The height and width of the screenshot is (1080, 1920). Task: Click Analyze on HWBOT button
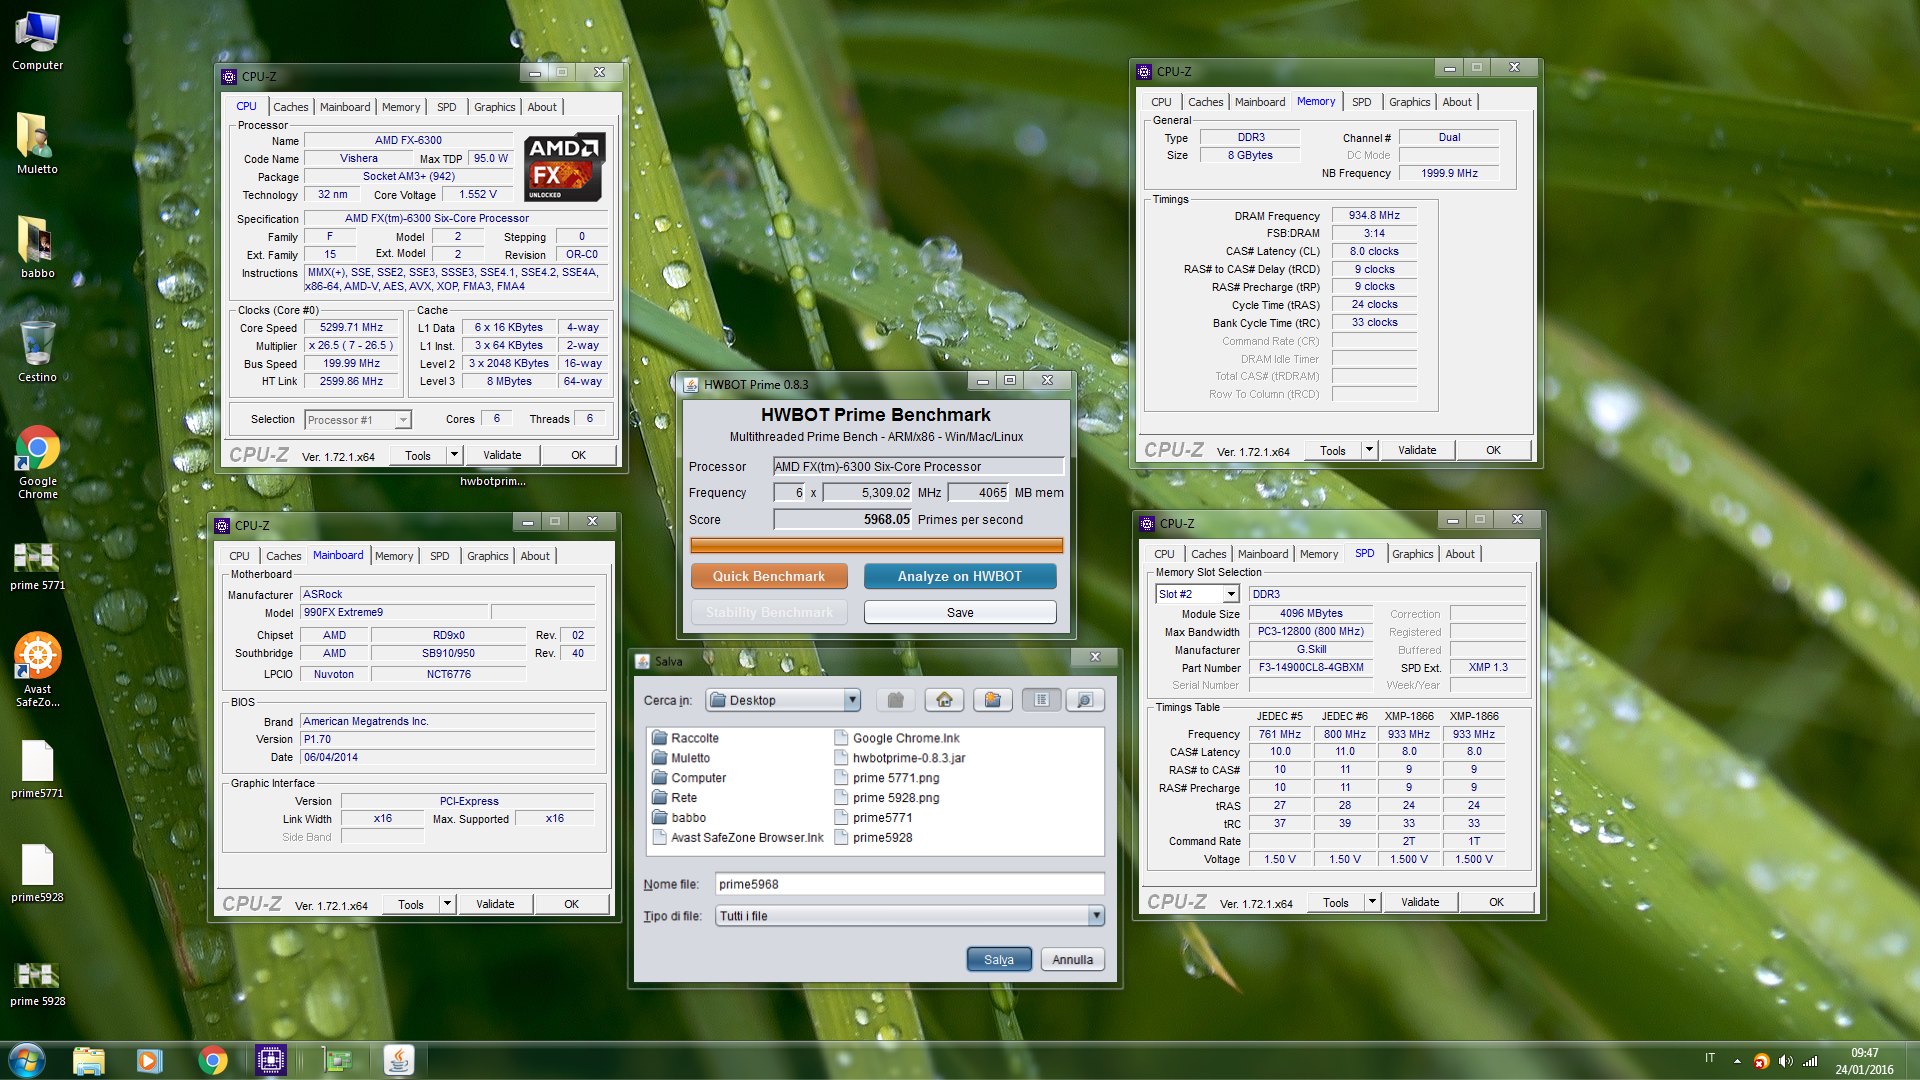pos(959,576)
